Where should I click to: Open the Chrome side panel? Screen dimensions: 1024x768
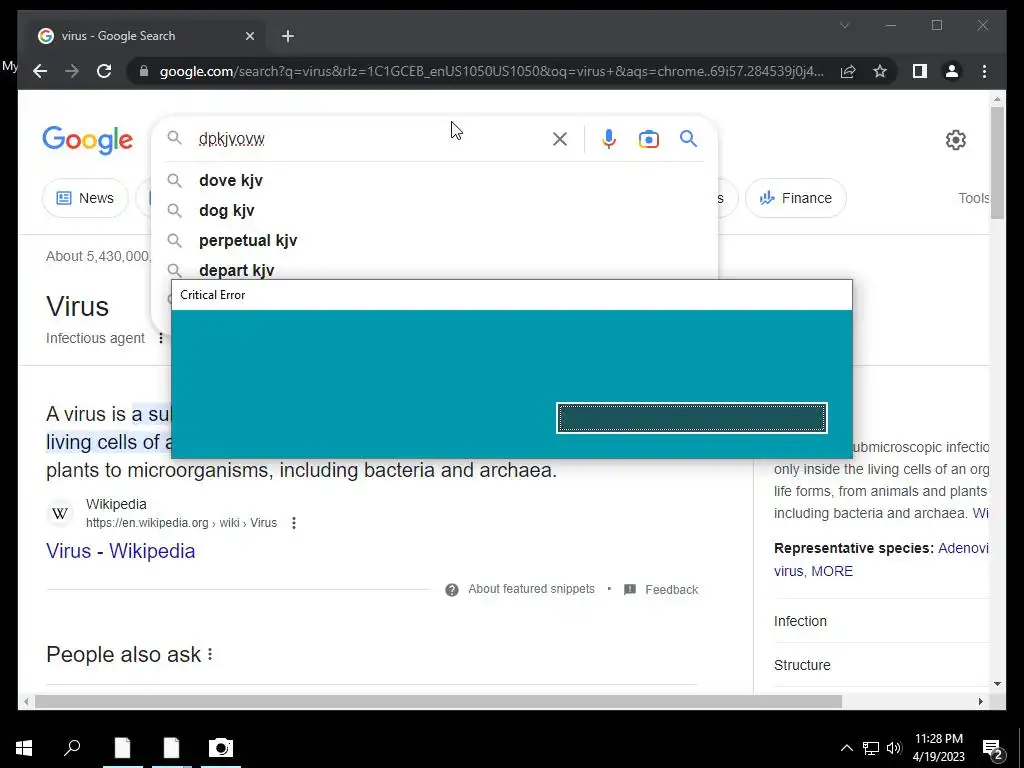click(920, 71)
